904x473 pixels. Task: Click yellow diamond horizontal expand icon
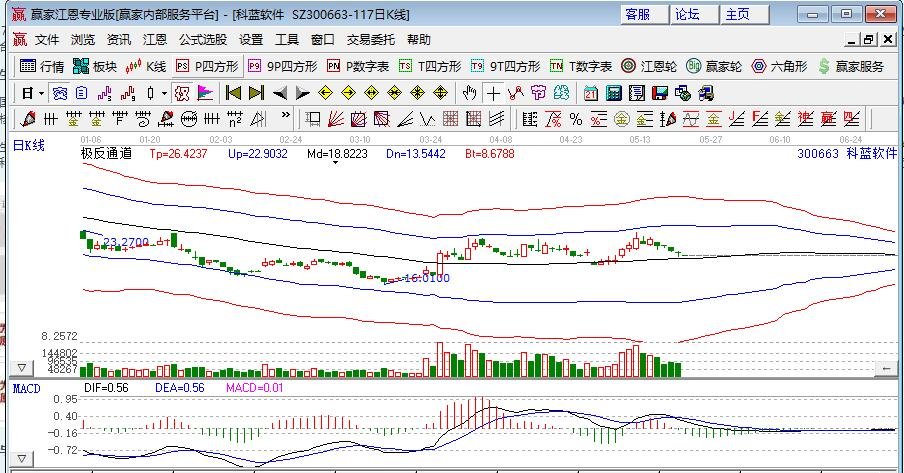point(372,93)
